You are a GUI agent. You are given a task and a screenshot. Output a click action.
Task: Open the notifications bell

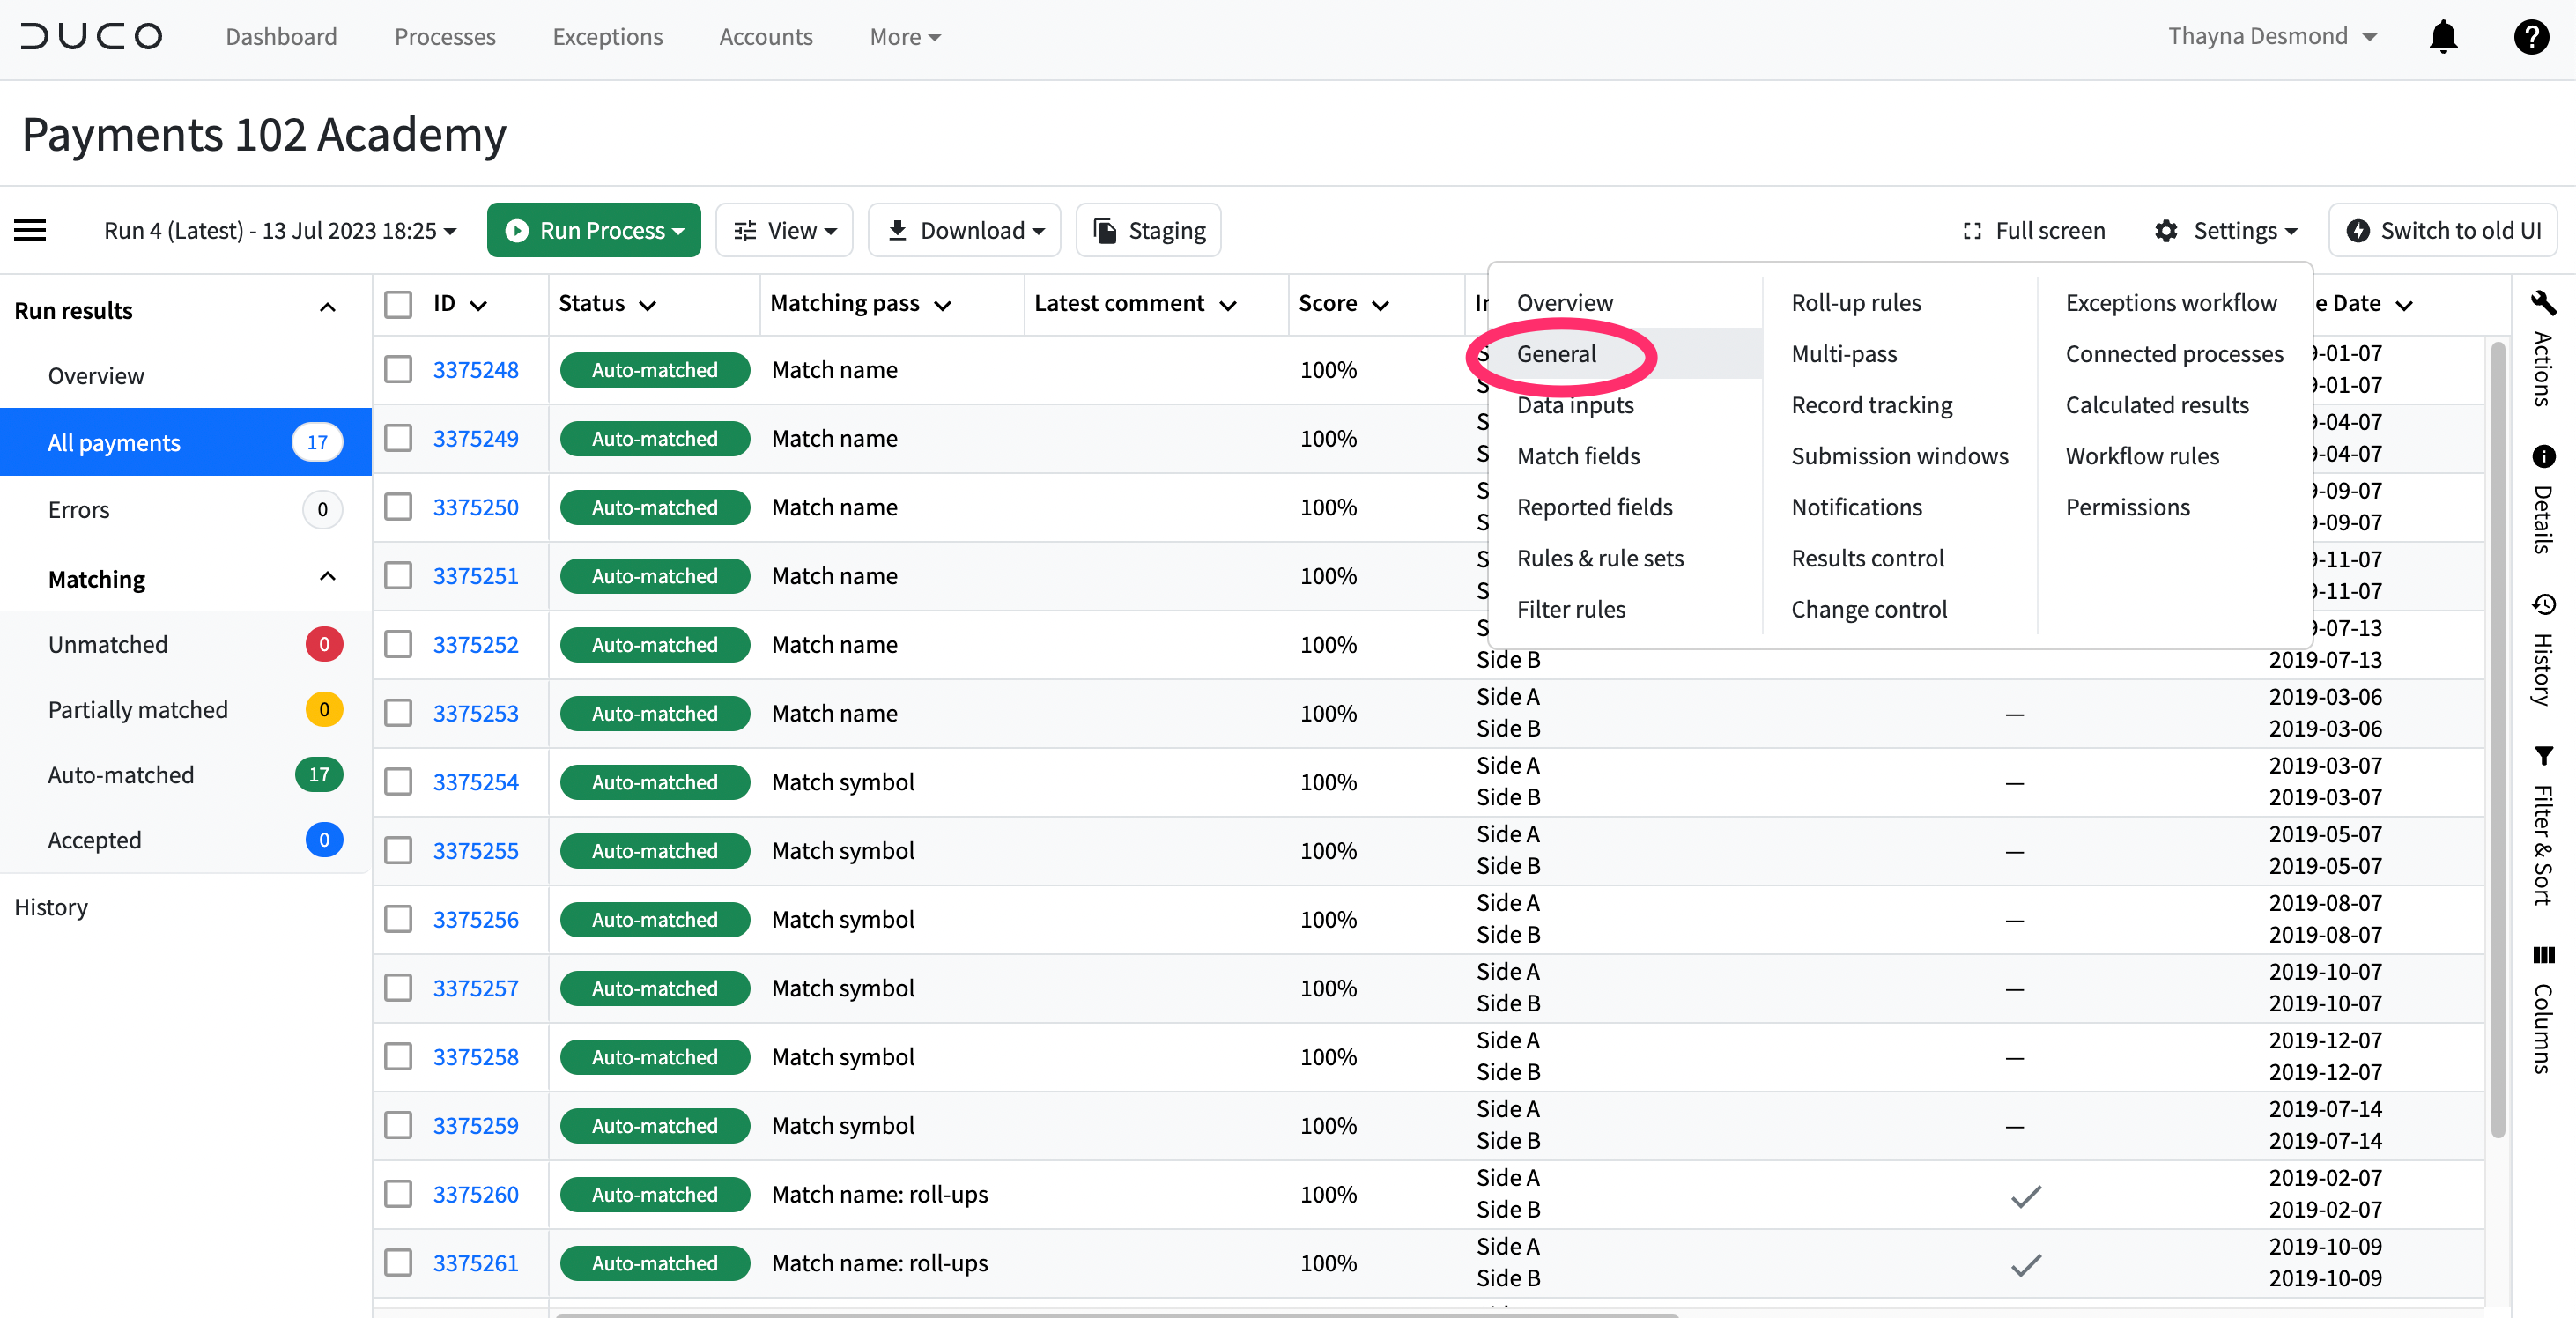click(2443, 36)
